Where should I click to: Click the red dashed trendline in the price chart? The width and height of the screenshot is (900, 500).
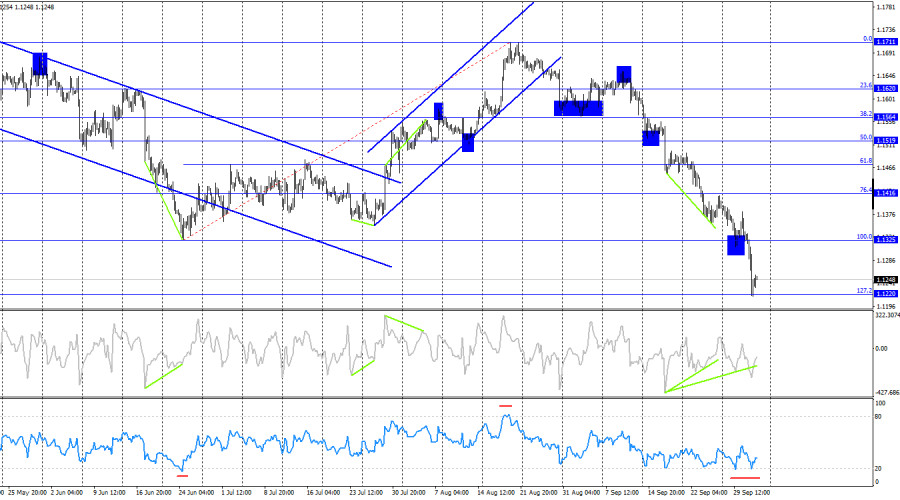(x=346, y=141)
